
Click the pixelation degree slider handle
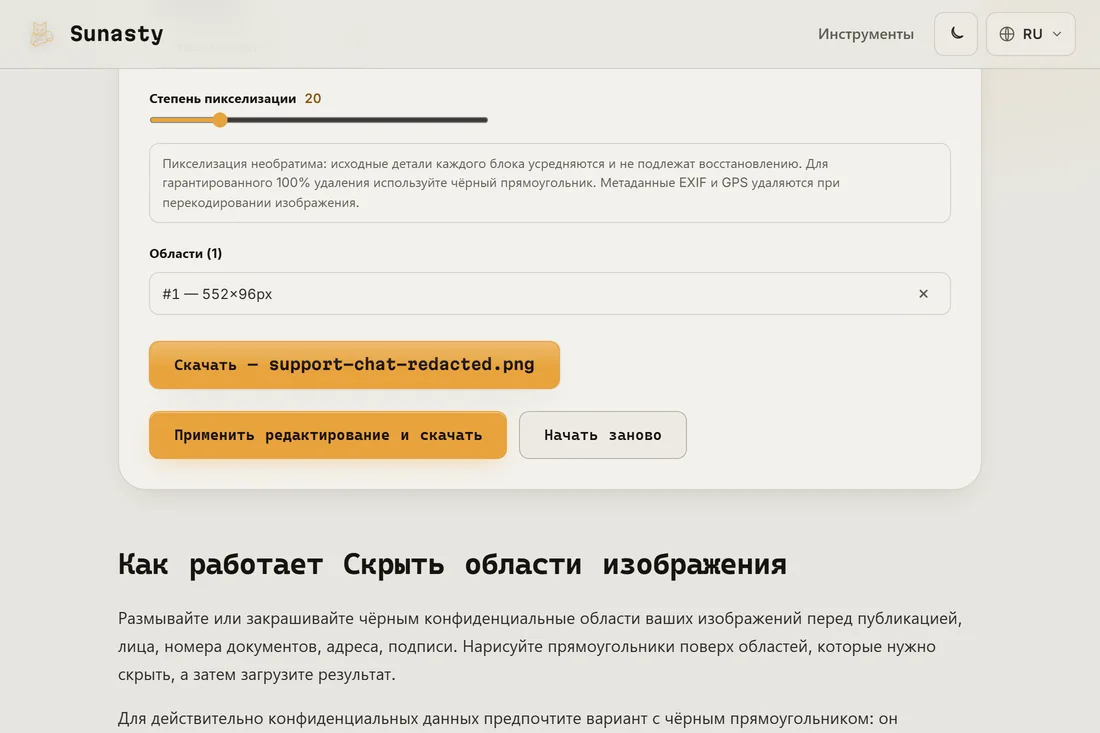click(x=220, y=120)
